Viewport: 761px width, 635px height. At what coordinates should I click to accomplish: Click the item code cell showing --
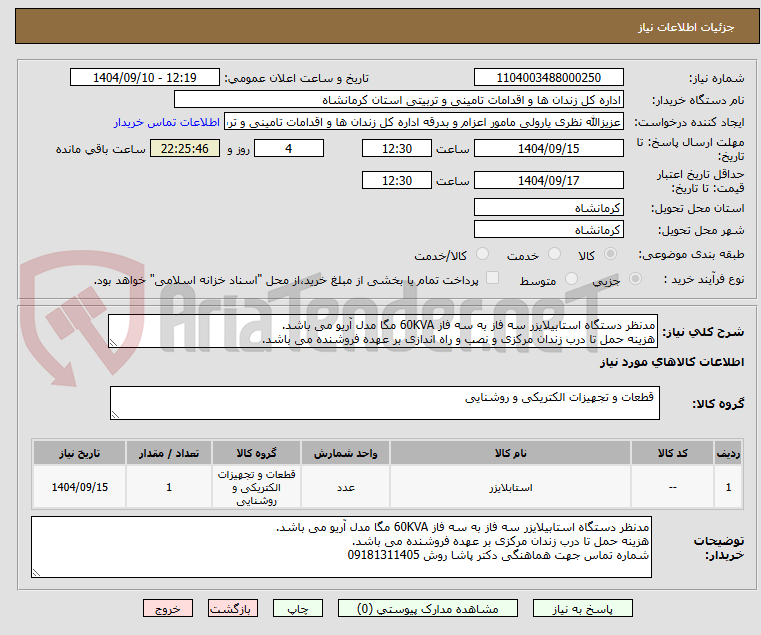(672, 487)
